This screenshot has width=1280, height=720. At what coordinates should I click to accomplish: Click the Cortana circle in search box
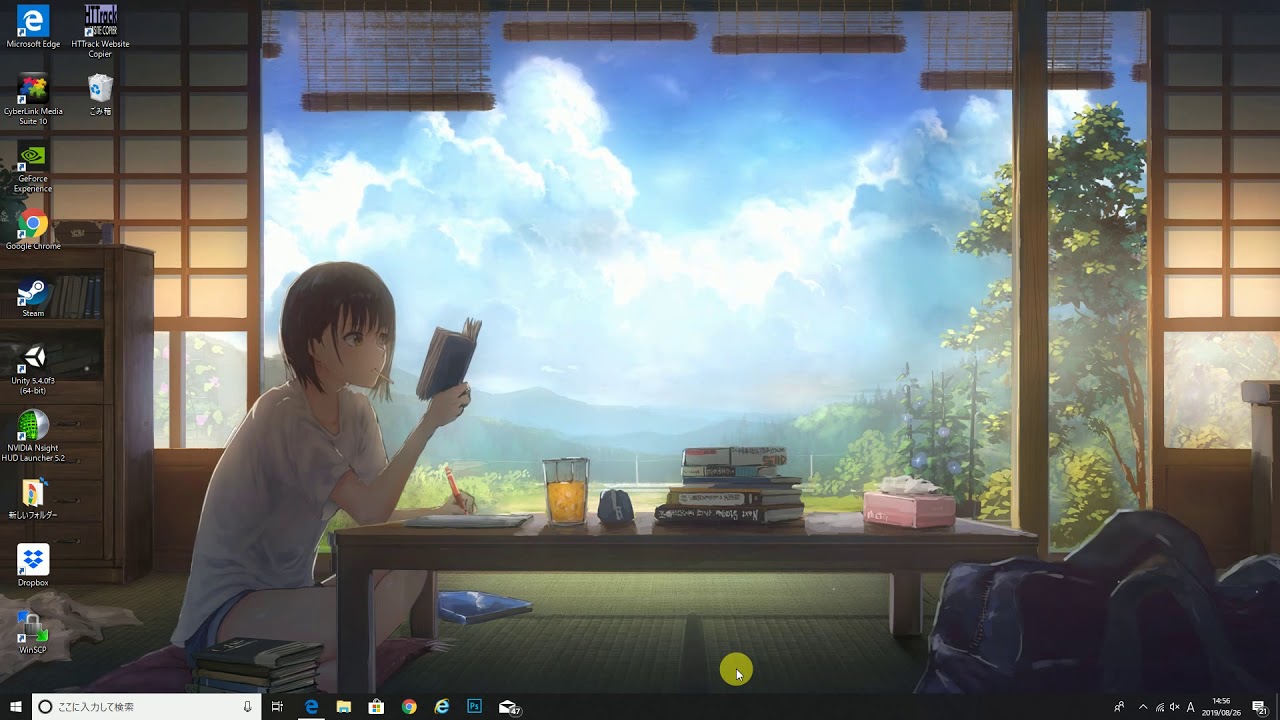pyautogui.click(x=45, y=707)
